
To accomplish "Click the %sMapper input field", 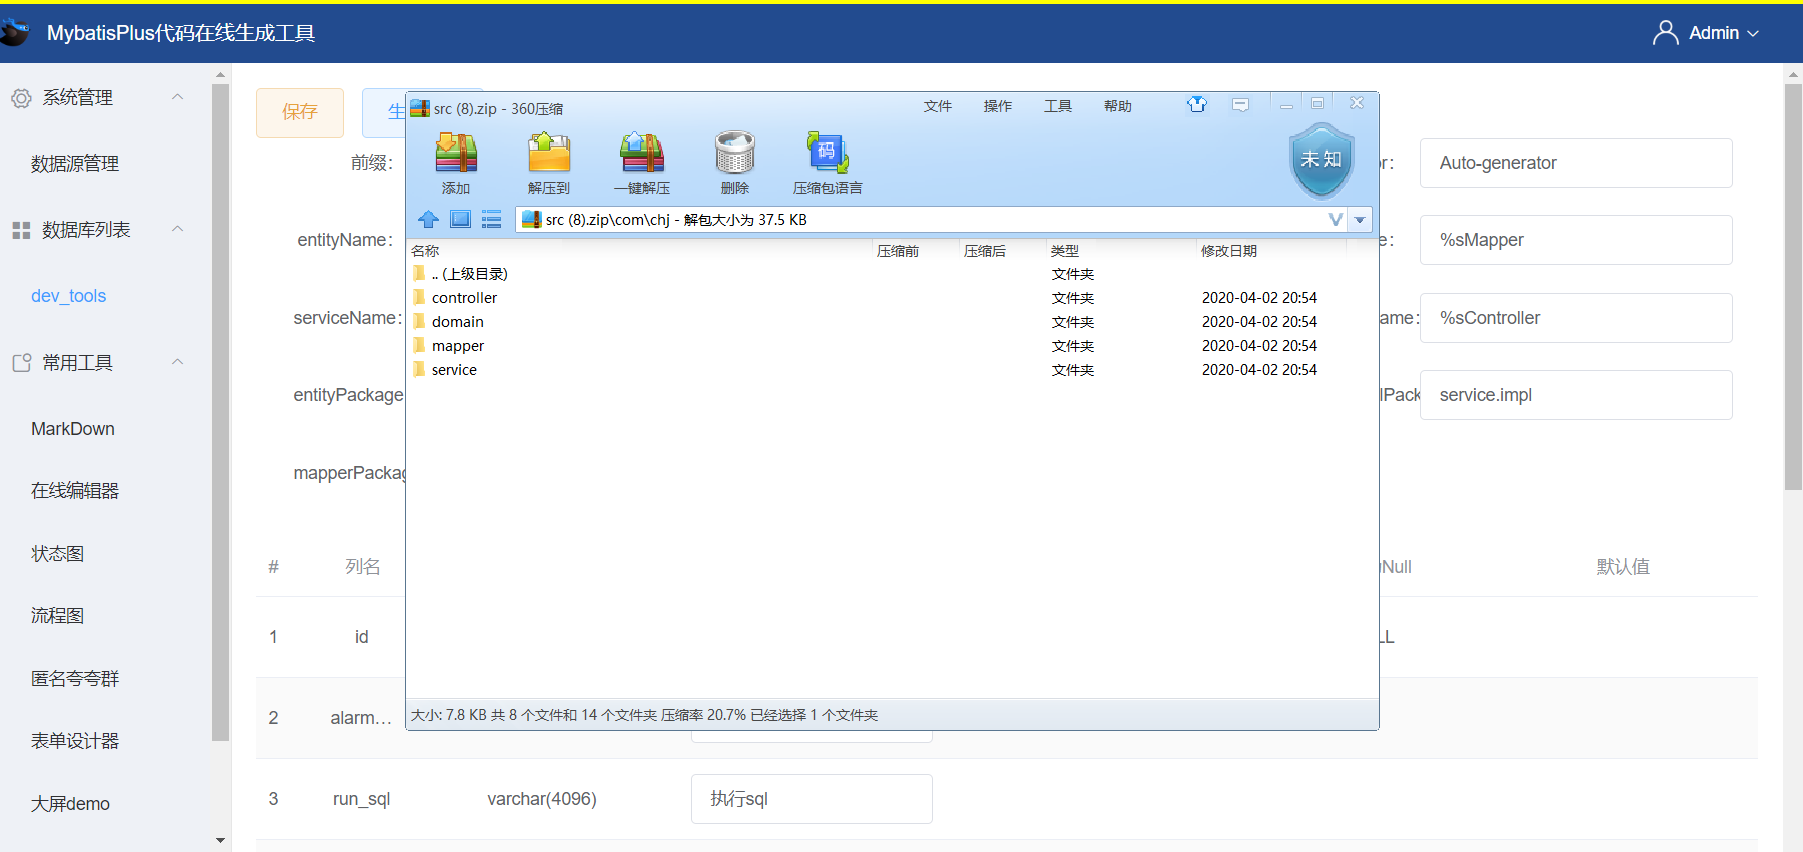I will click(1576, 240).
